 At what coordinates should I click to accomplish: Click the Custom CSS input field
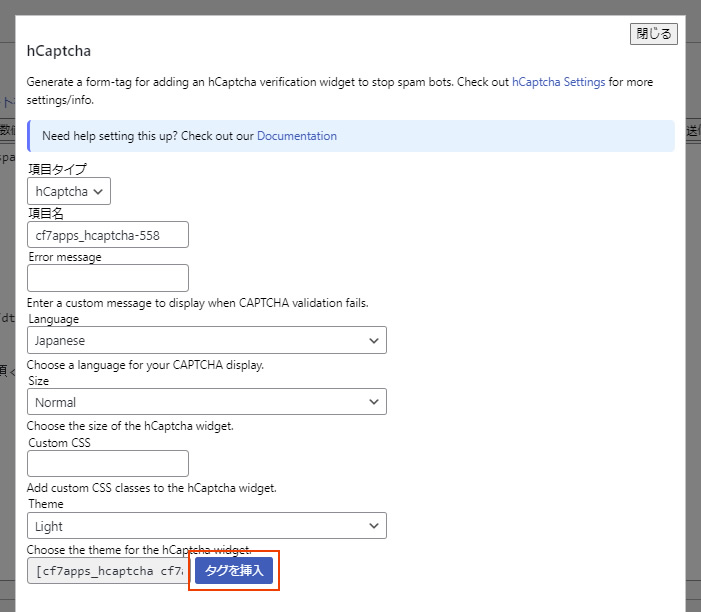pos(108,464)
